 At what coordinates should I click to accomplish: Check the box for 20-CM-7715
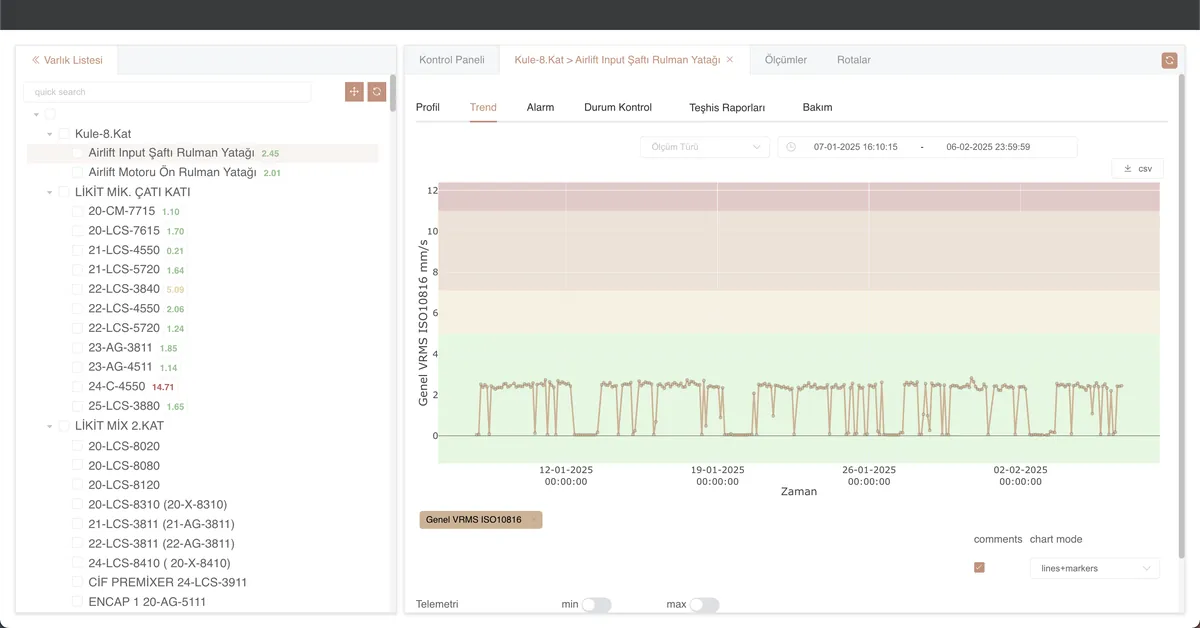click(78, 211)
